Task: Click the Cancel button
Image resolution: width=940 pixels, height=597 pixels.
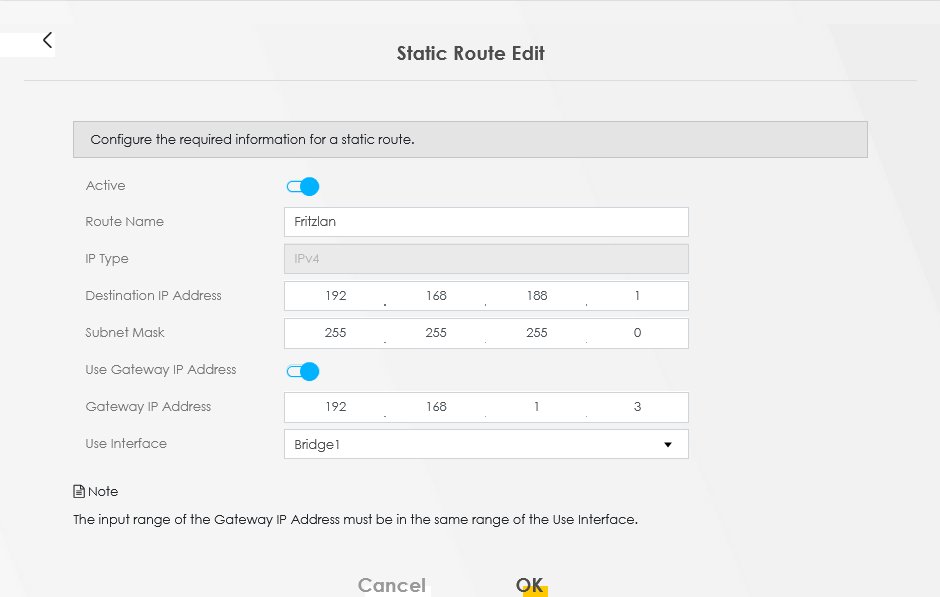Action: pos(391,585)
